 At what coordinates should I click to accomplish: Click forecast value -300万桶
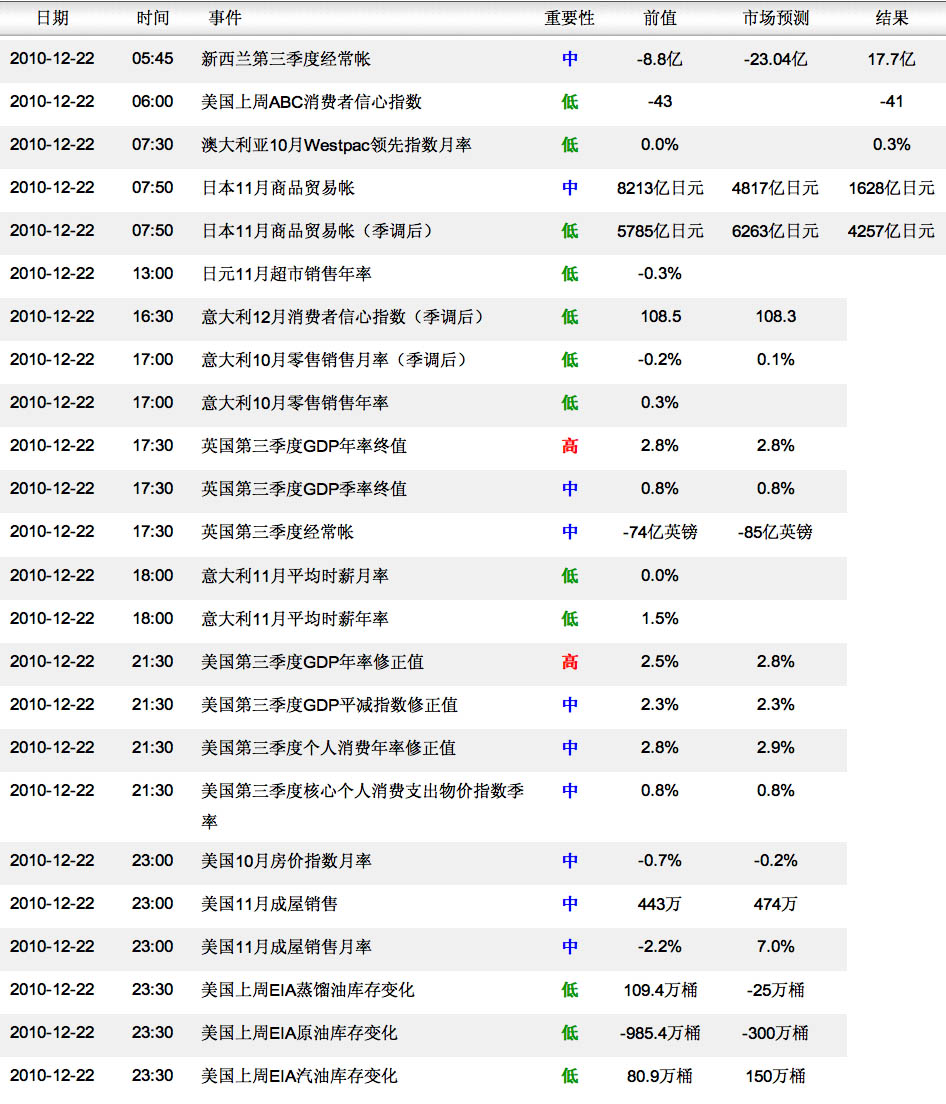tap(775, 1033)
